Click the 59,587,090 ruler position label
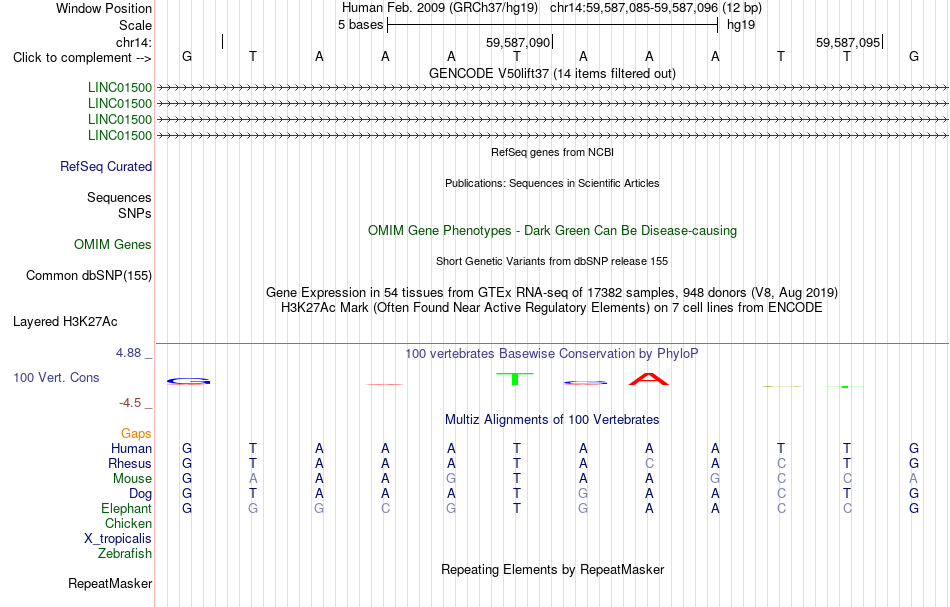This screenshot has width=950, height=607. (x=518, y=43)
